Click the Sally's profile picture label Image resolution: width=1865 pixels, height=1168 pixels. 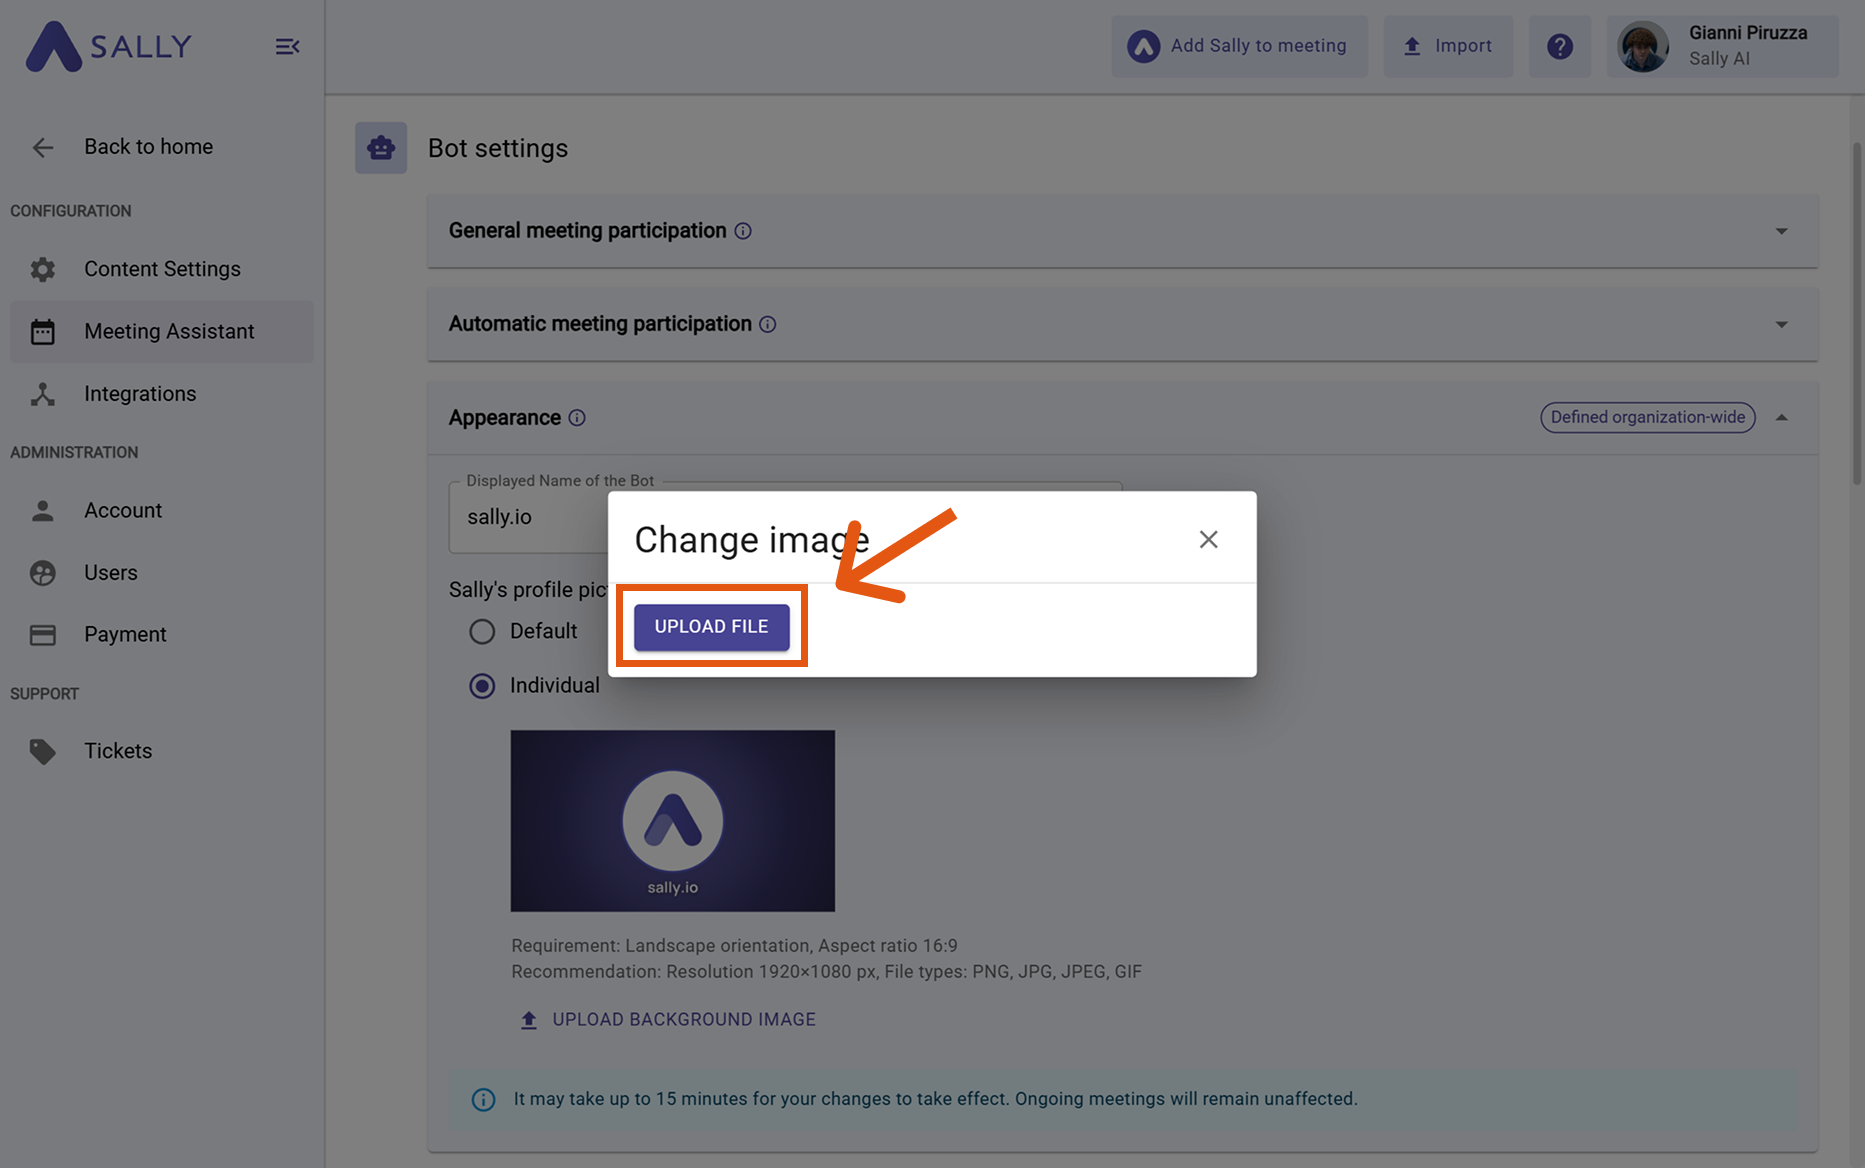(x=528, y=590)
